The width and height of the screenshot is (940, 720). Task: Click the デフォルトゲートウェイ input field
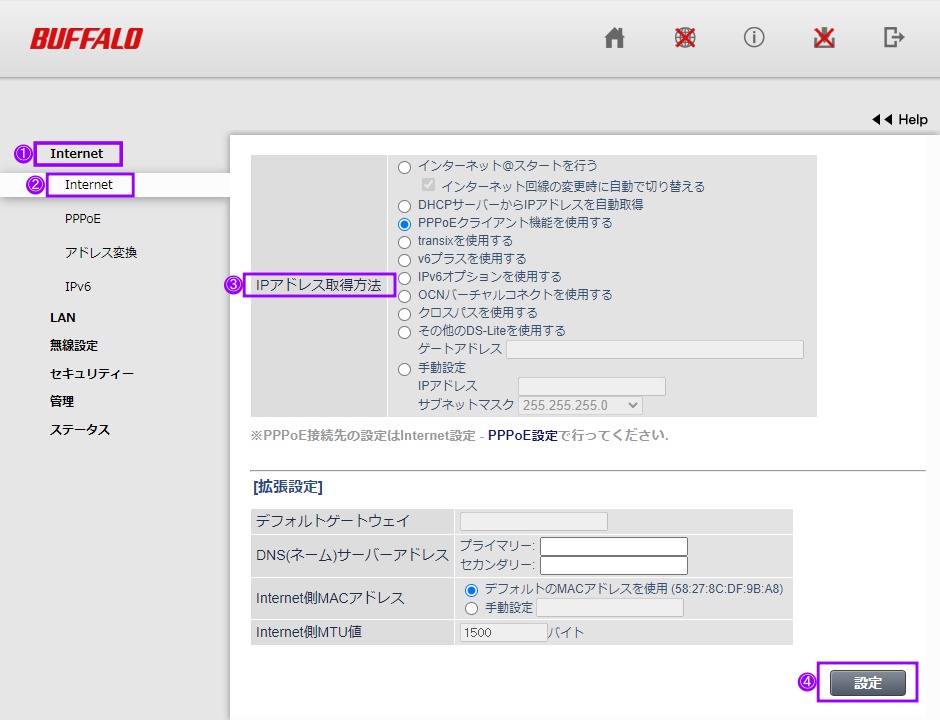pyautogui.click(x=534, y=522)
